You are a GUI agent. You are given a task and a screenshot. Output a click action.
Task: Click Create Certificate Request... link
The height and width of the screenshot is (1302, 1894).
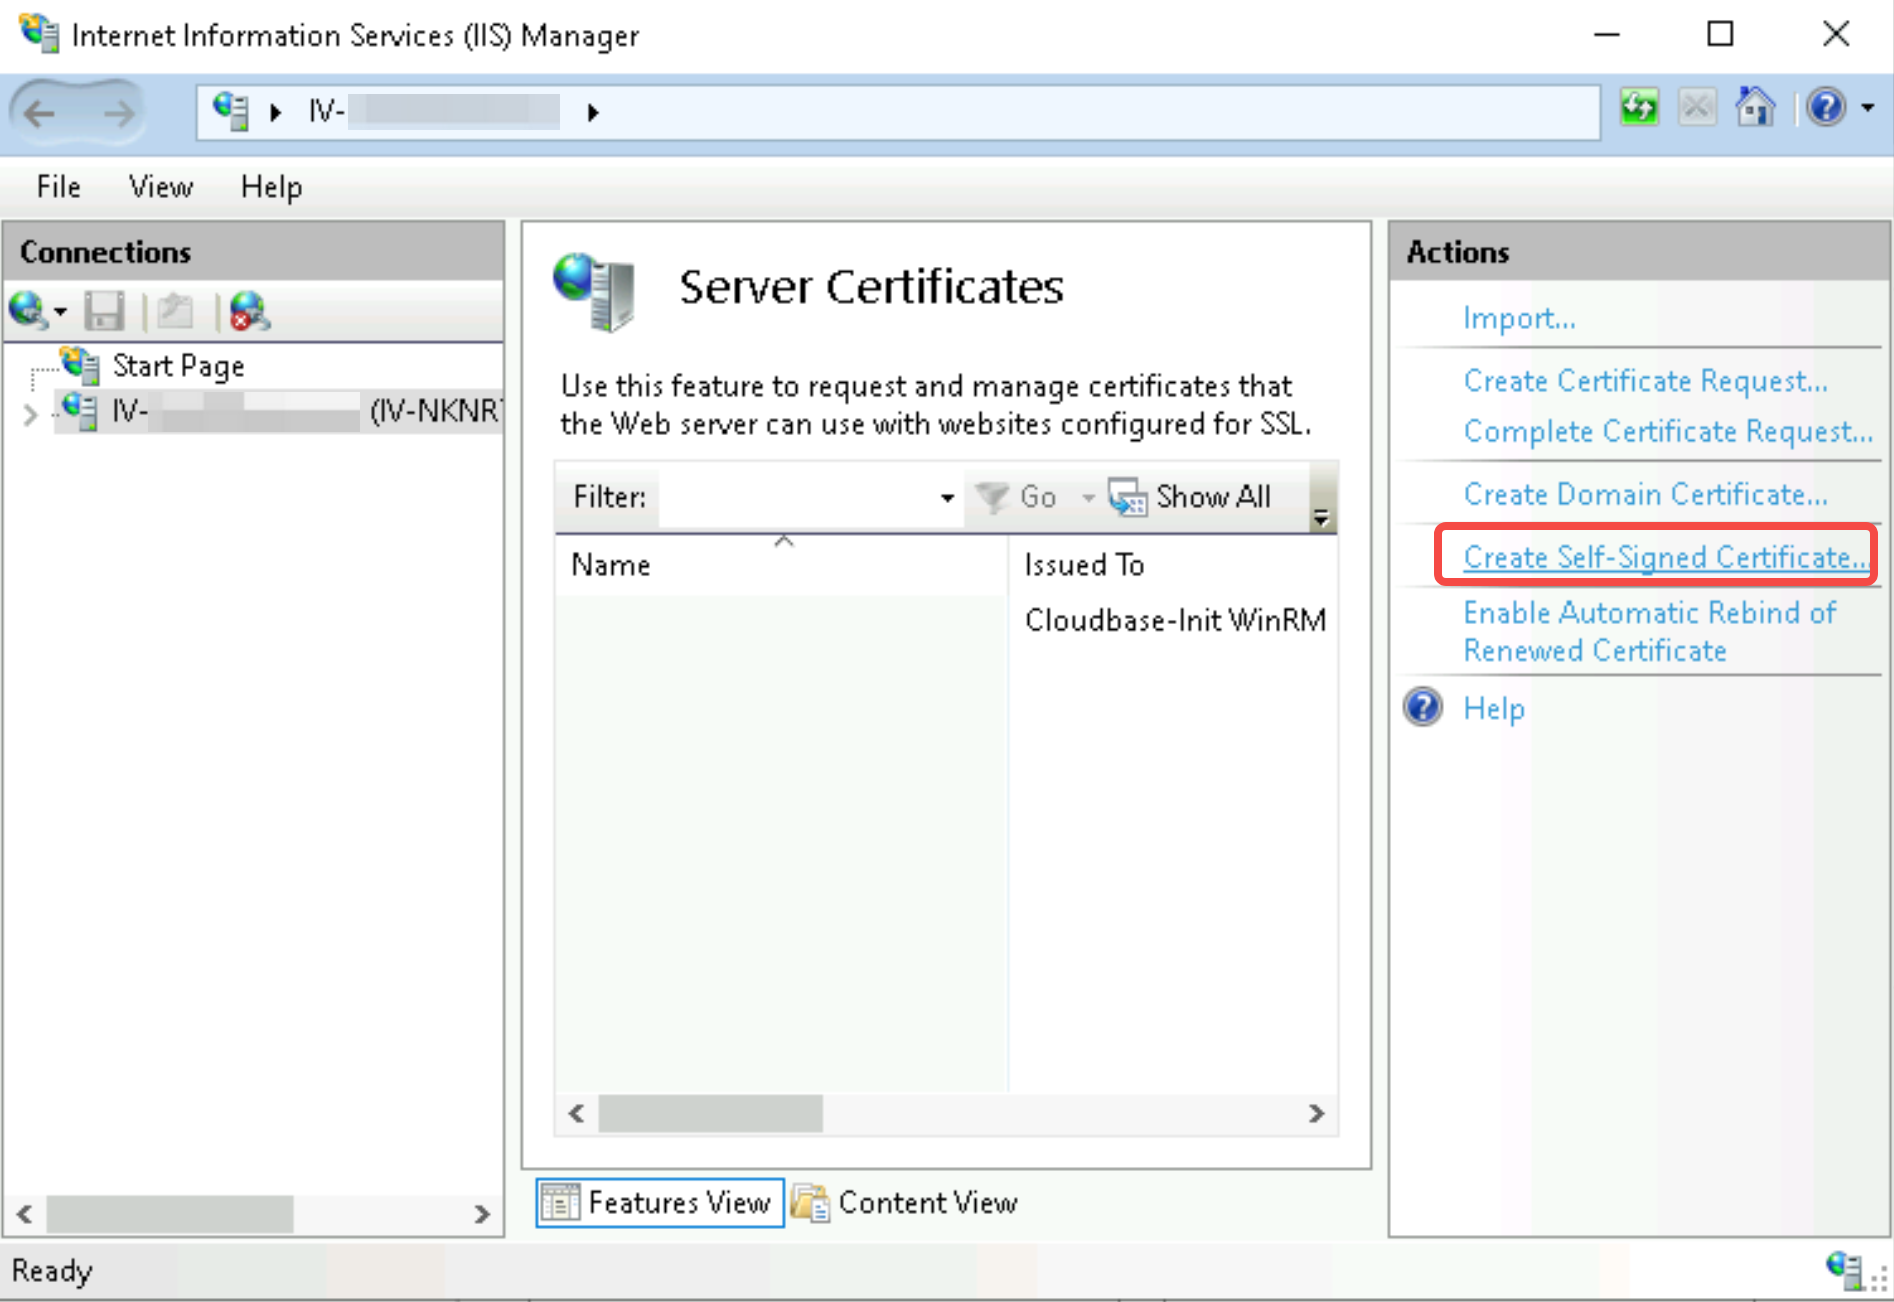coord(1645,381)
